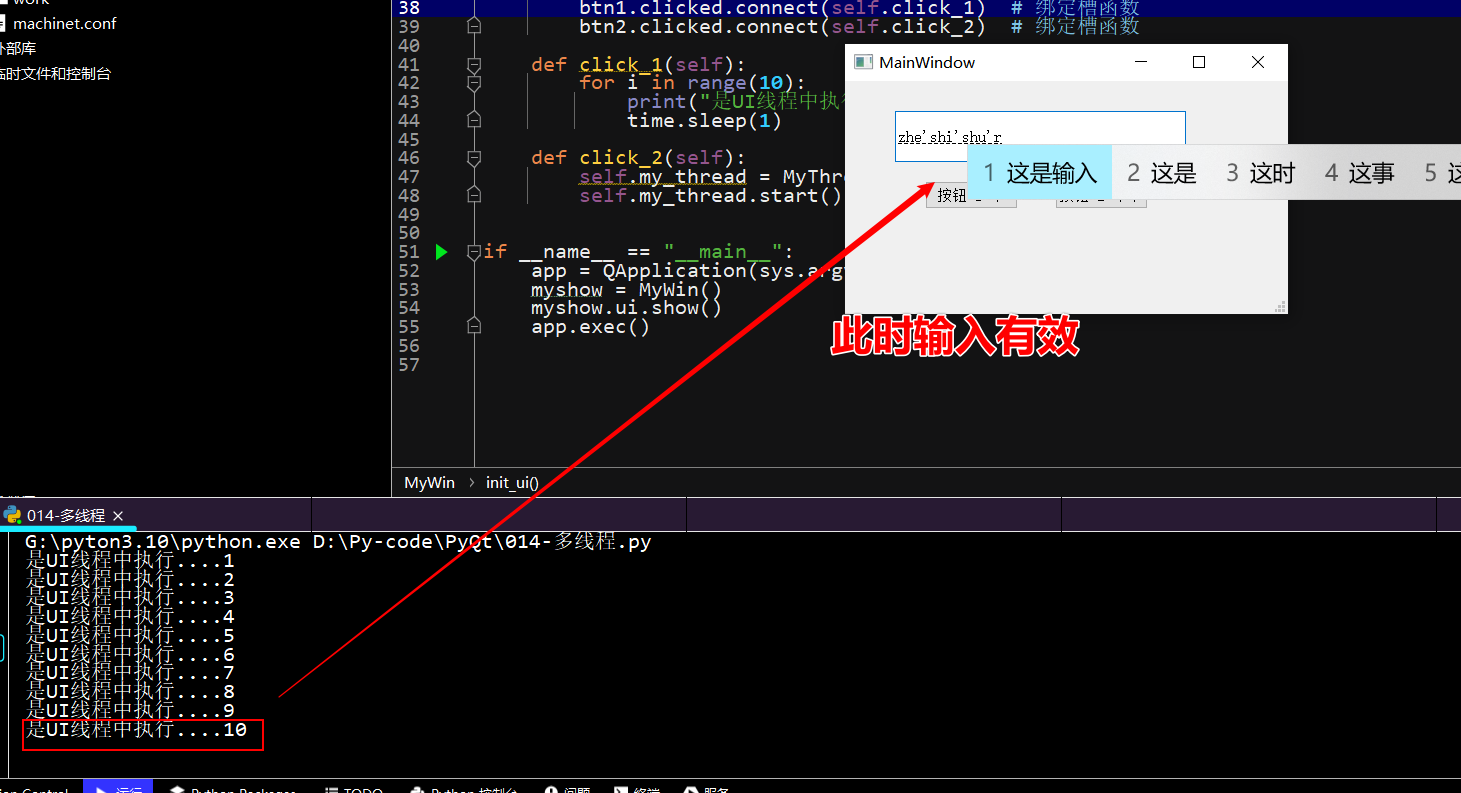Click the MainWindow resize grip corner
The height and width of the screenshot is (793, 1461).
pos(1281,307)
